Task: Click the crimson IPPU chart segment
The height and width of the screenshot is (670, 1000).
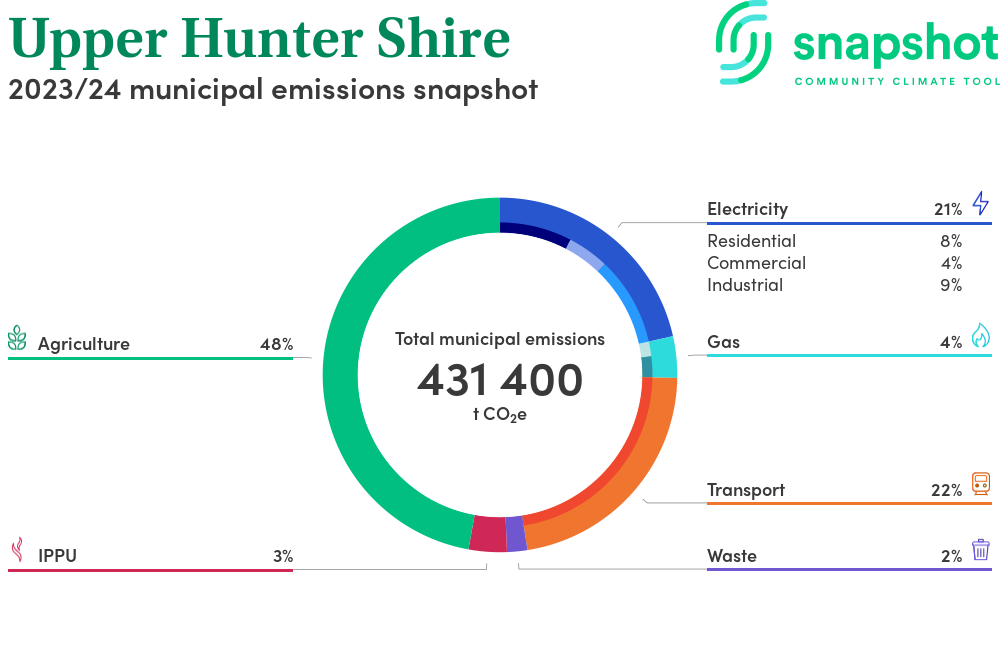Action: point(487,534)
